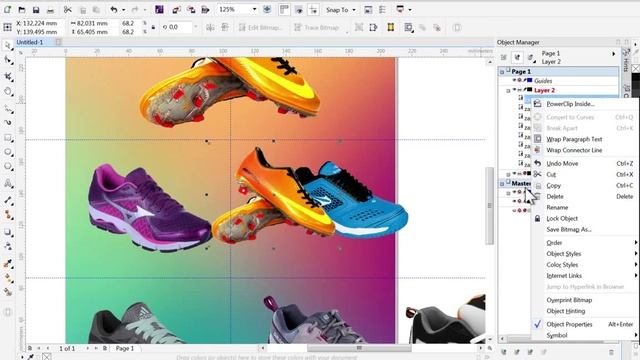The width and height of the screenshot is (640, 360).
Task: Select the Shape tool in toolbox
Action: [x=8, y=60]
